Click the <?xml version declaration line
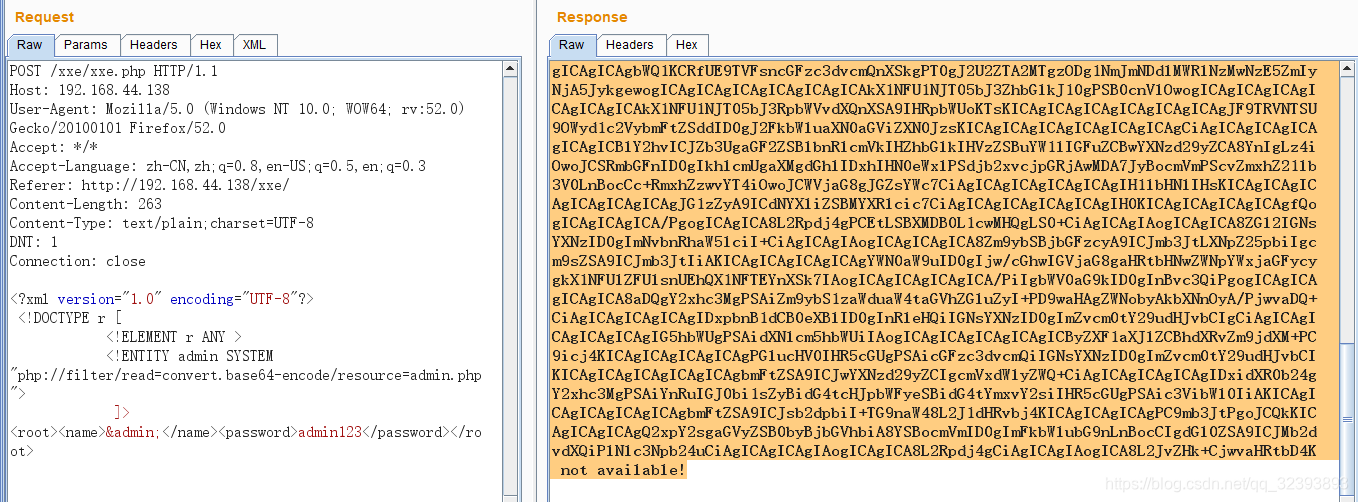 pyautogui.click(x=162, y=299)
